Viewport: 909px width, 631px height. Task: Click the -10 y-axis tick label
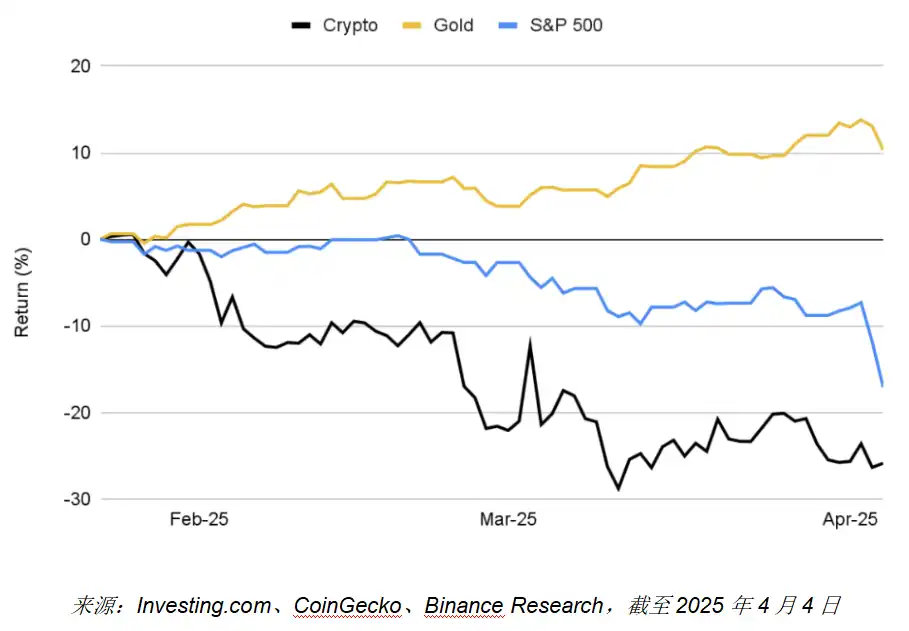click(x=77, y=326)
